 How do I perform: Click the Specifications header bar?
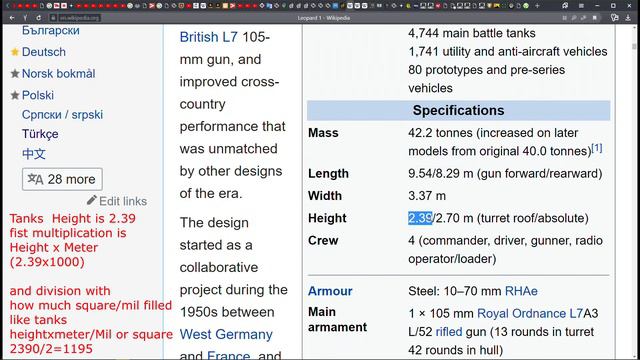458,110
